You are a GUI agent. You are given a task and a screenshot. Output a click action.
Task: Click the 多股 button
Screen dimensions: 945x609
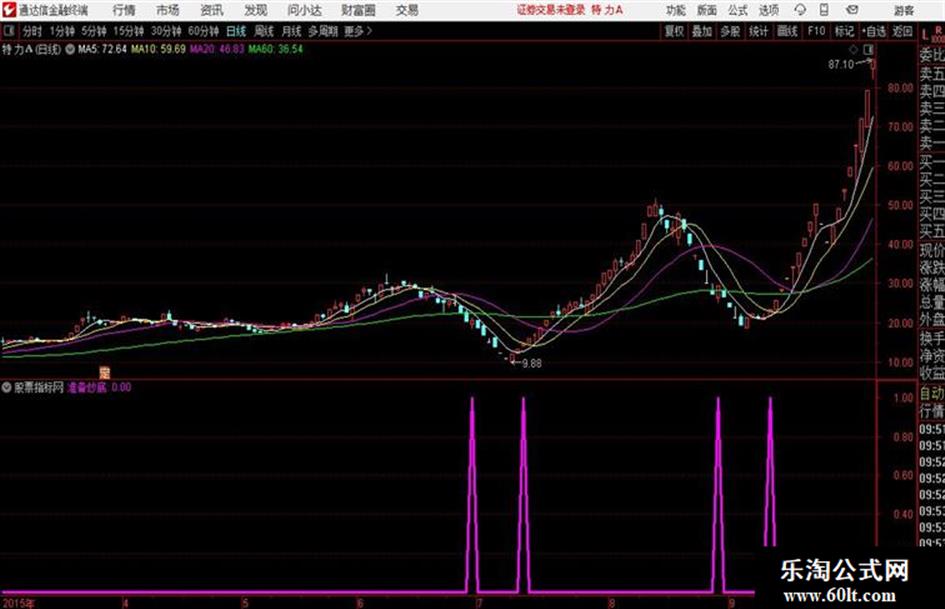(730, 31)
